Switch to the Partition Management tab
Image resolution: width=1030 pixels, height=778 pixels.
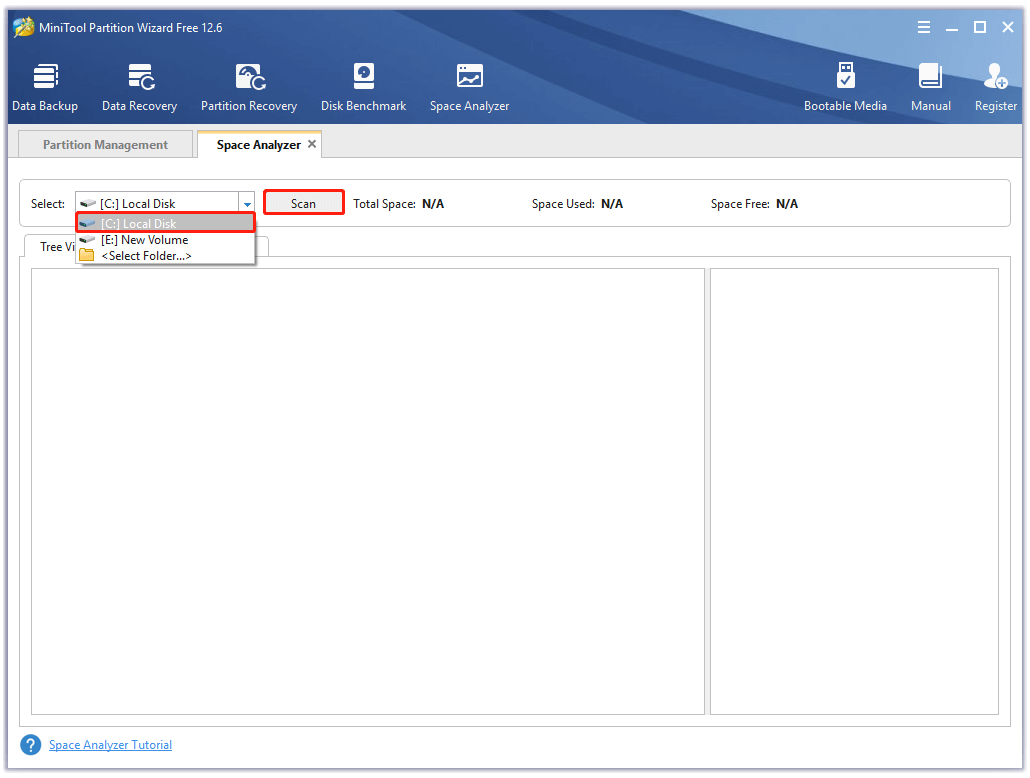tap(105, 144)
